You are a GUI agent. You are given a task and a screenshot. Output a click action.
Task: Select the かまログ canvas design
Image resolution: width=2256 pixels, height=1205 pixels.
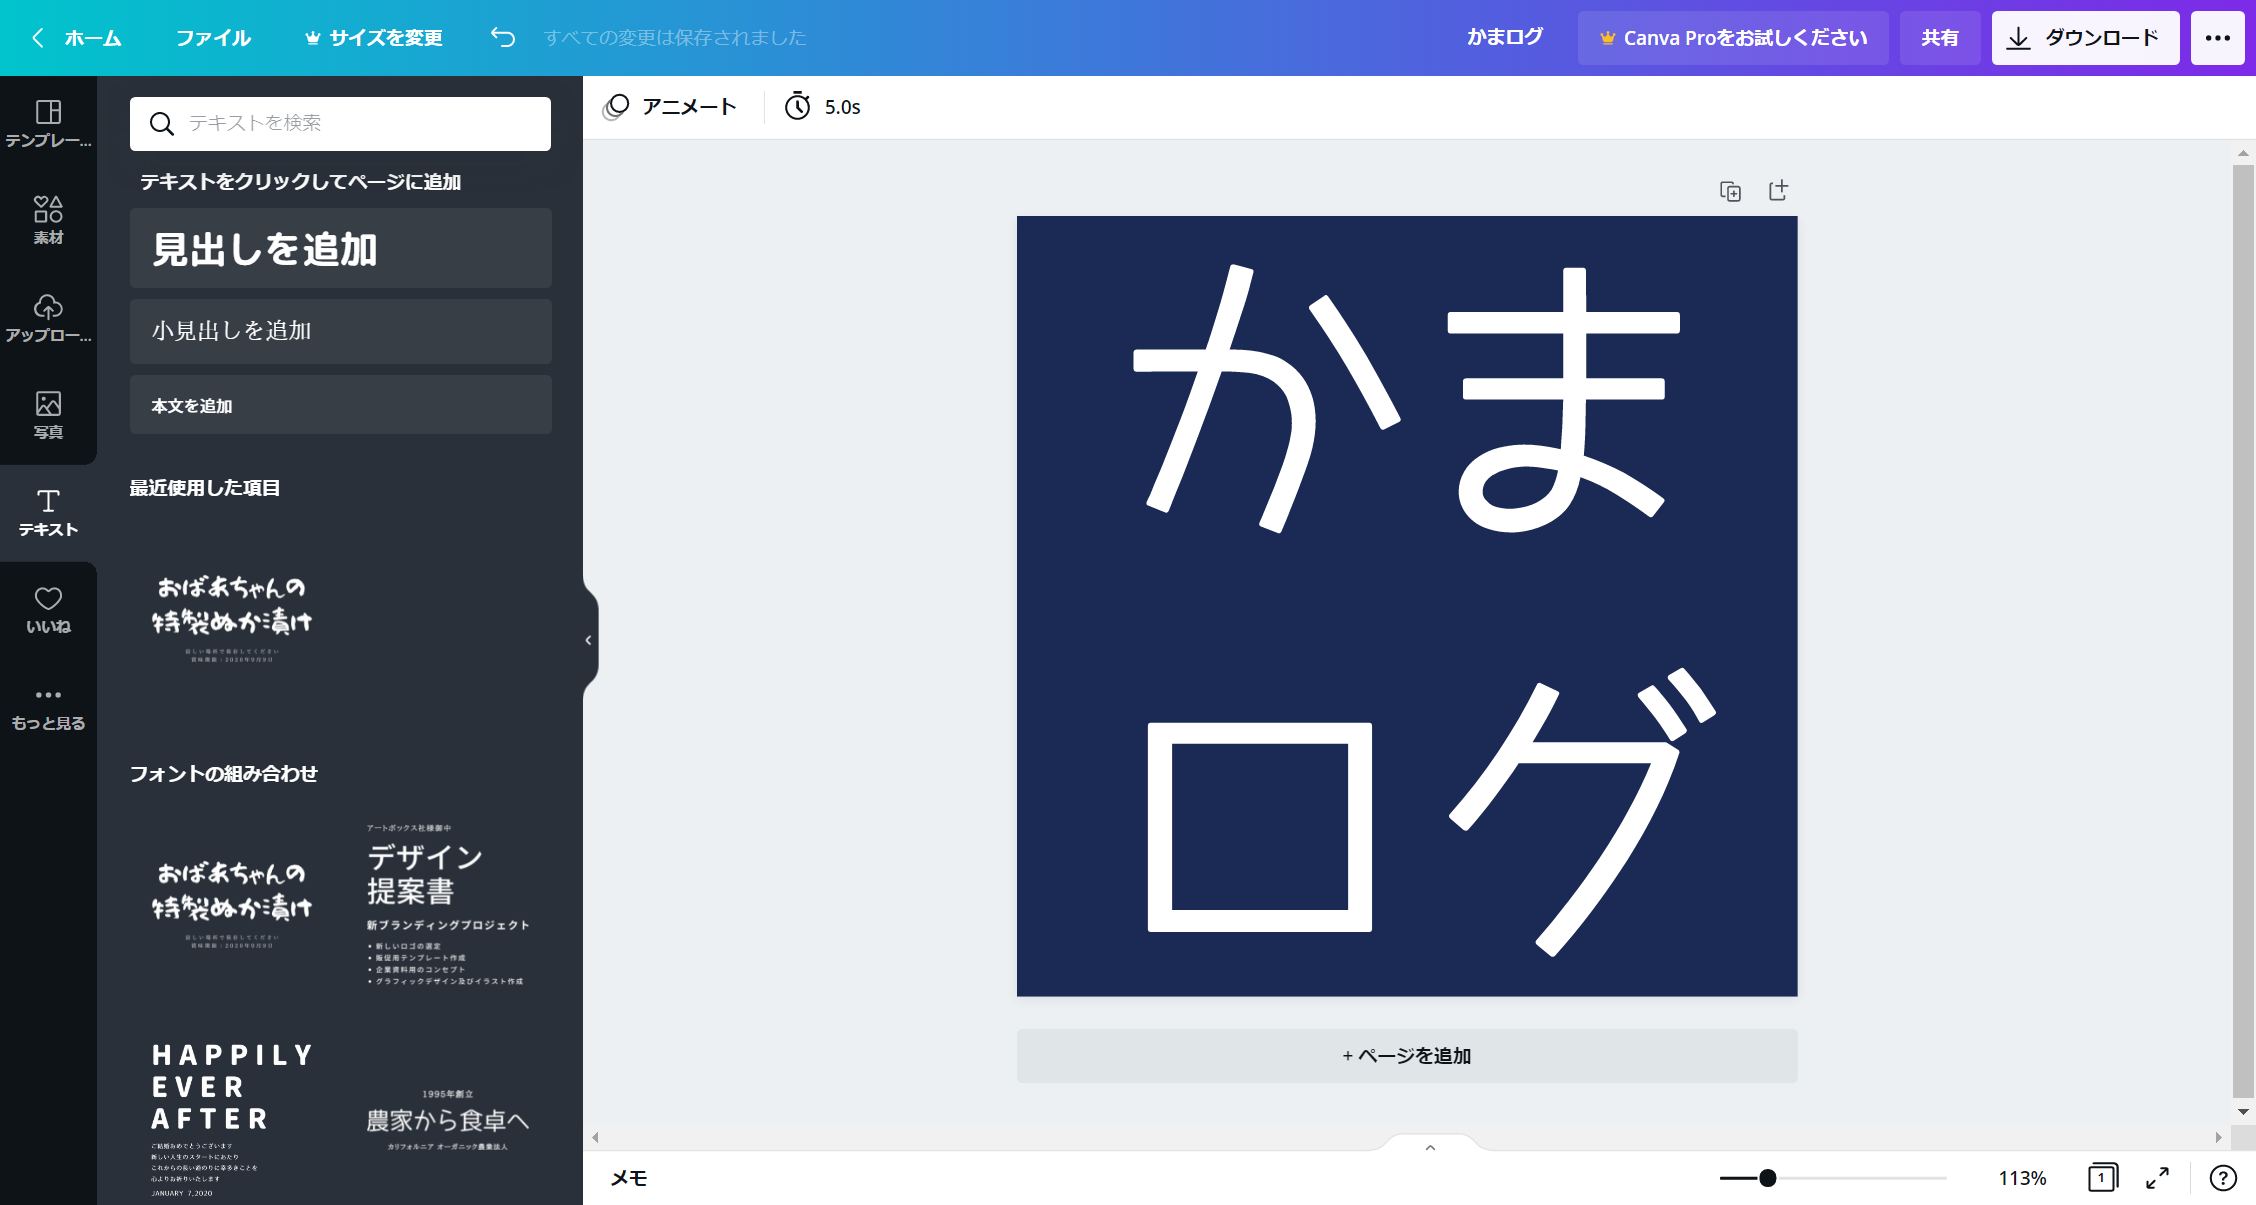coord(1407,606)
